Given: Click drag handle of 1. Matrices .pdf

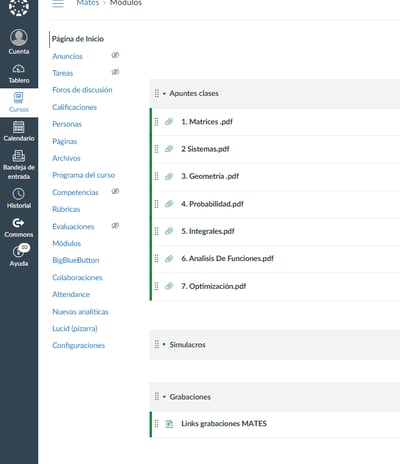Looking at the screenshot, I should (156, 122).
